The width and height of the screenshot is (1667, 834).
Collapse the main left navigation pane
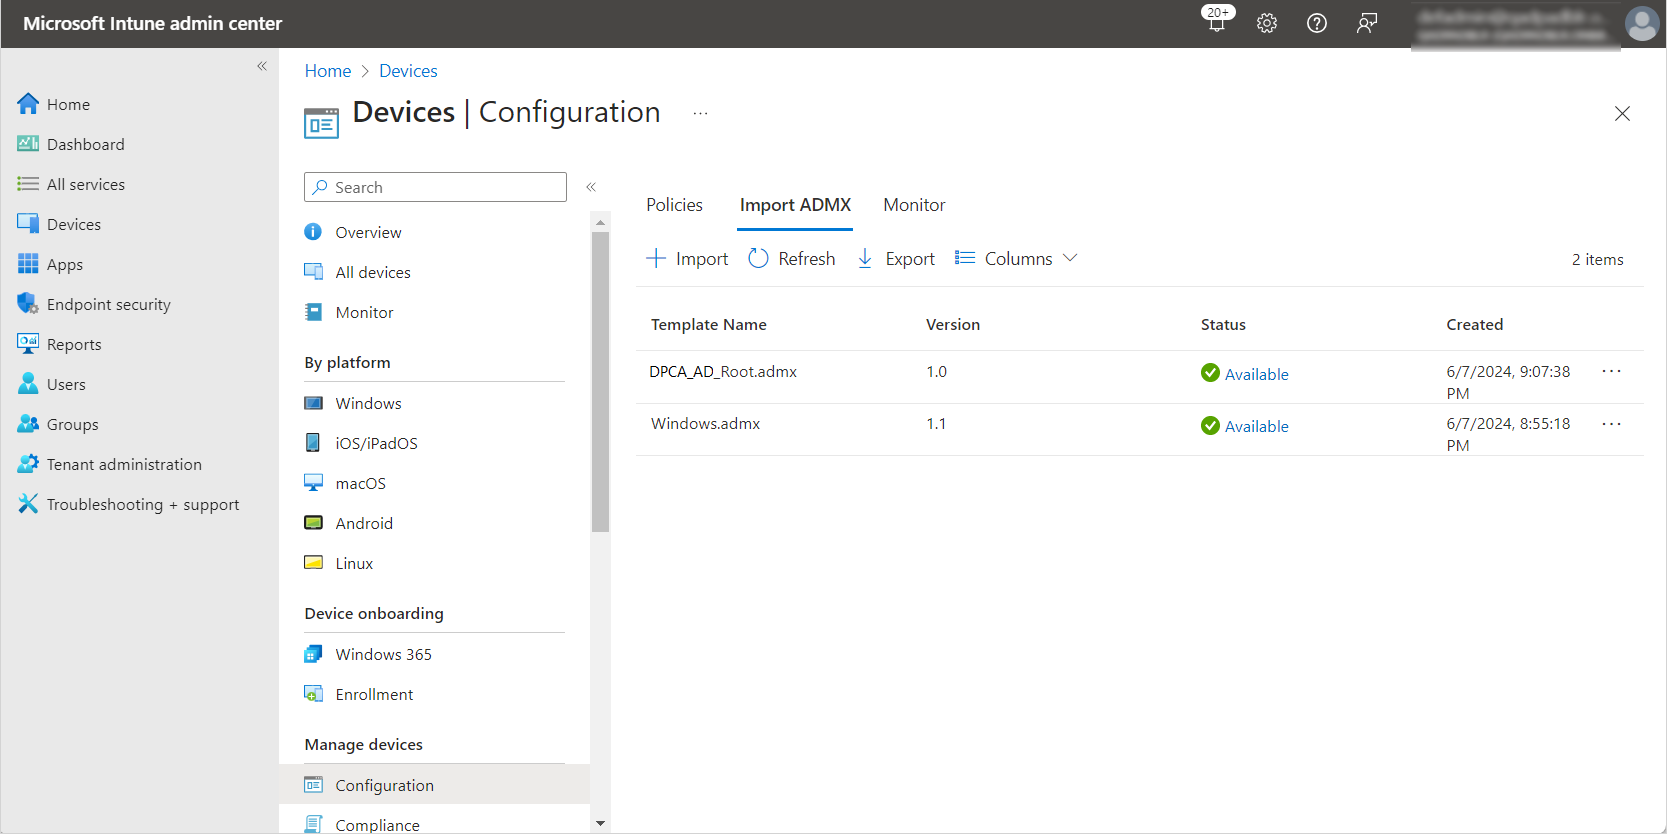262,66
